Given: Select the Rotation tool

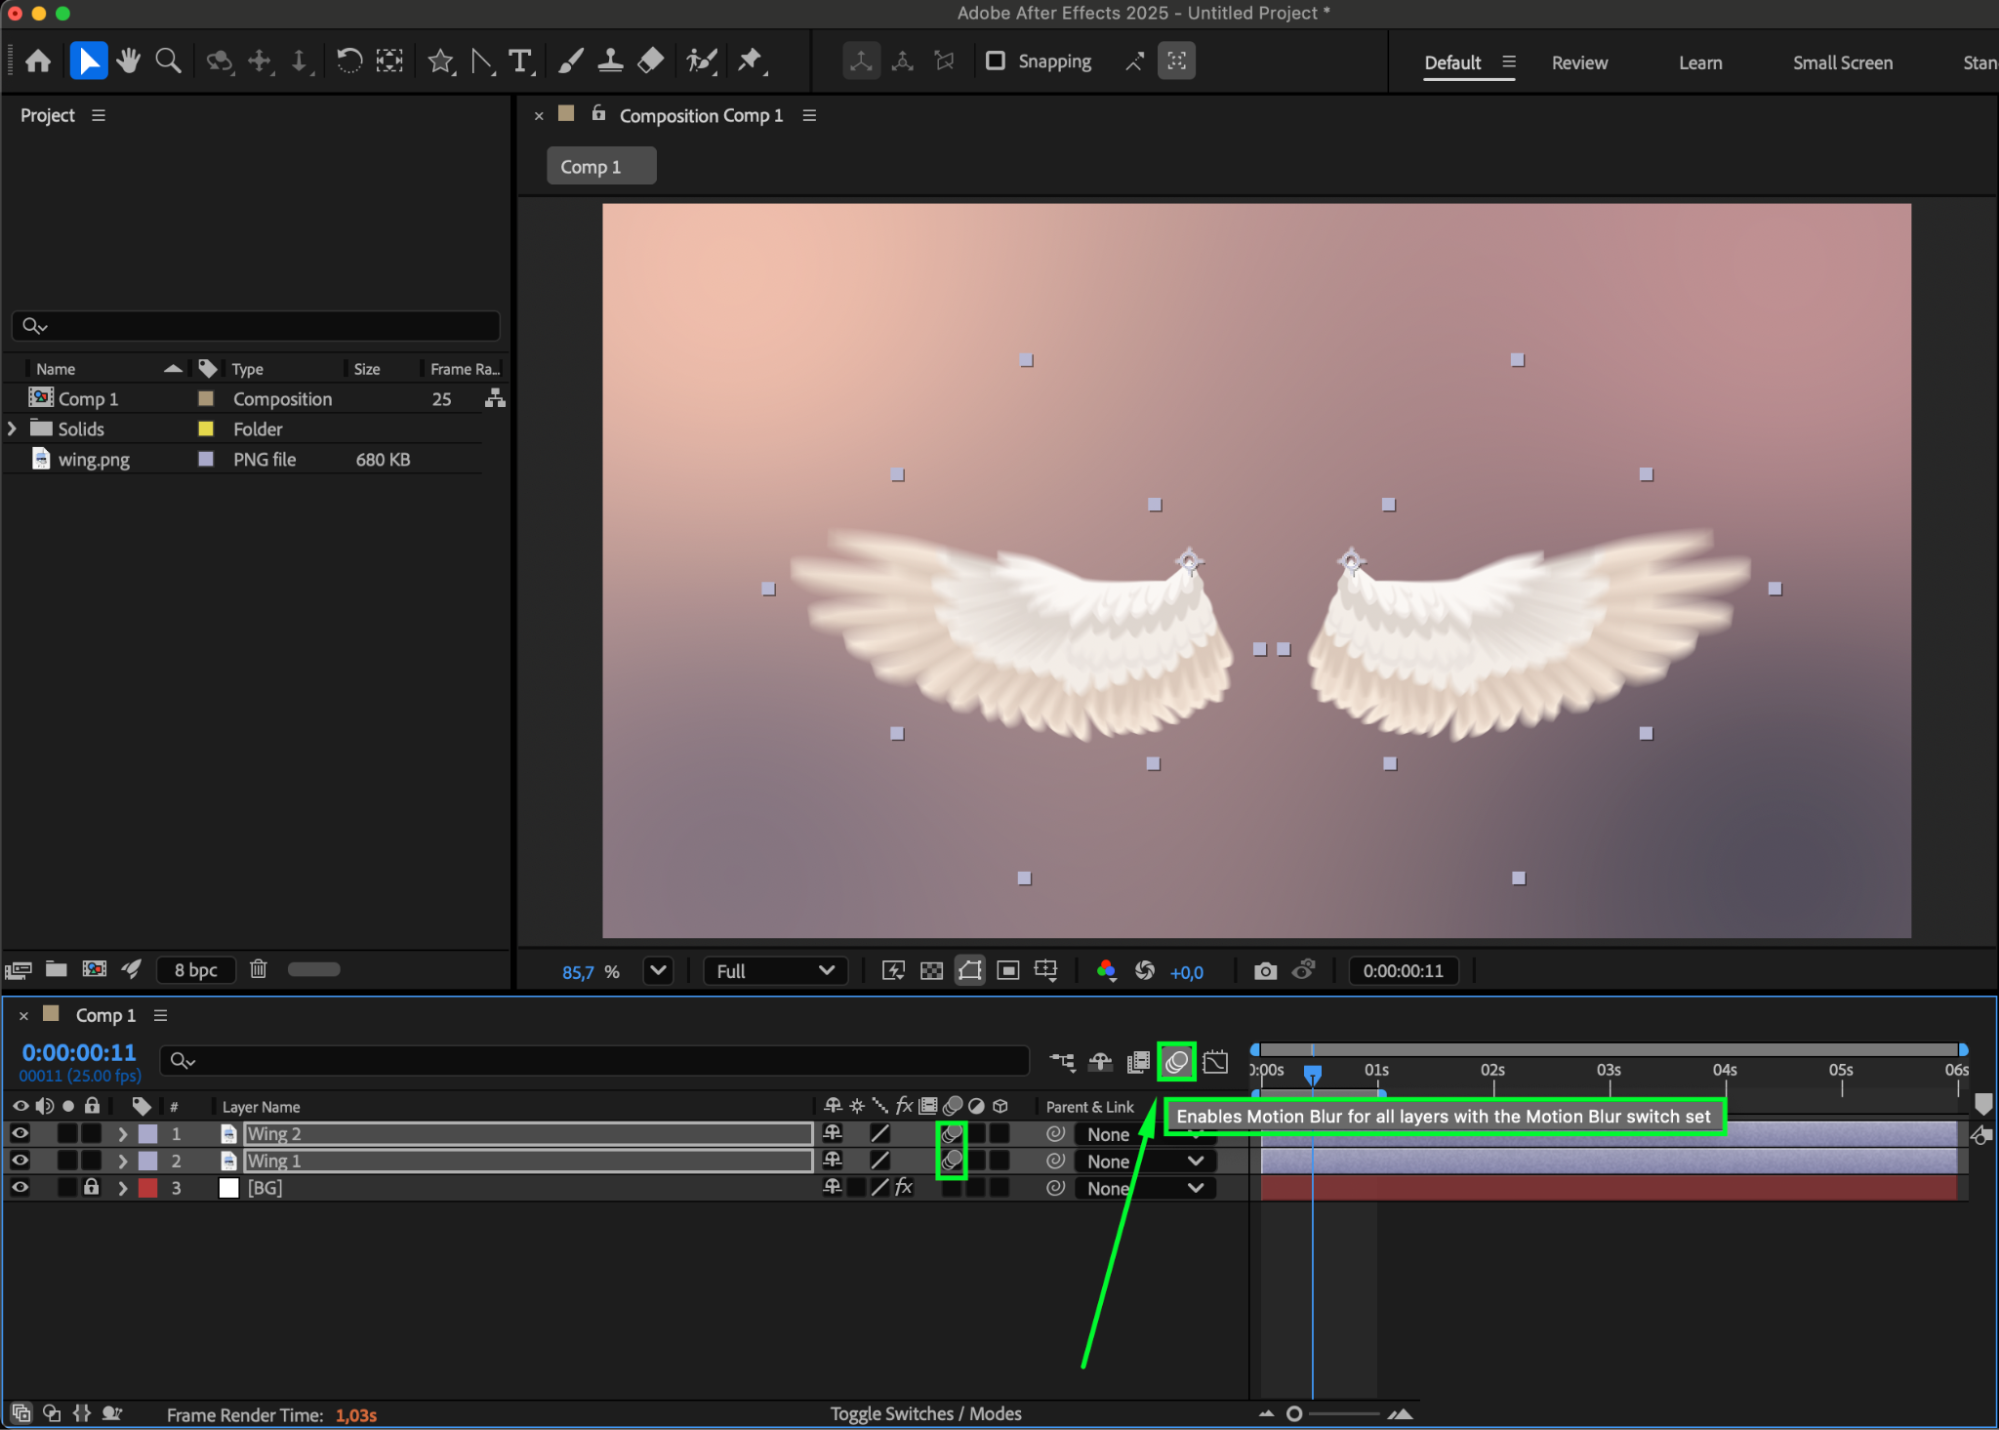Looking at the screenshot, I should [348, 62].
